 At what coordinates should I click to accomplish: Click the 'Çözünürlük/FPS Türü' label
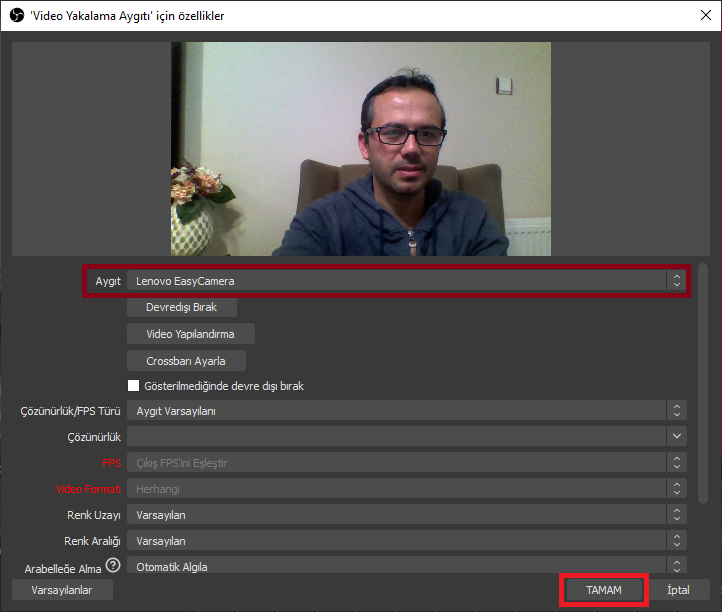tap(70, 411)
